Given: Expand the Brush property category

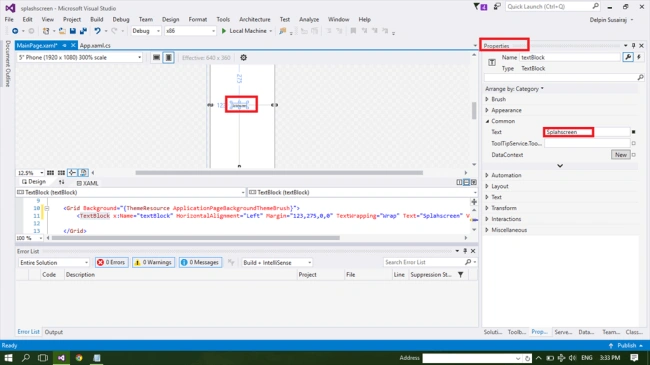Looking at the screenshot, I should pos(487,99).
